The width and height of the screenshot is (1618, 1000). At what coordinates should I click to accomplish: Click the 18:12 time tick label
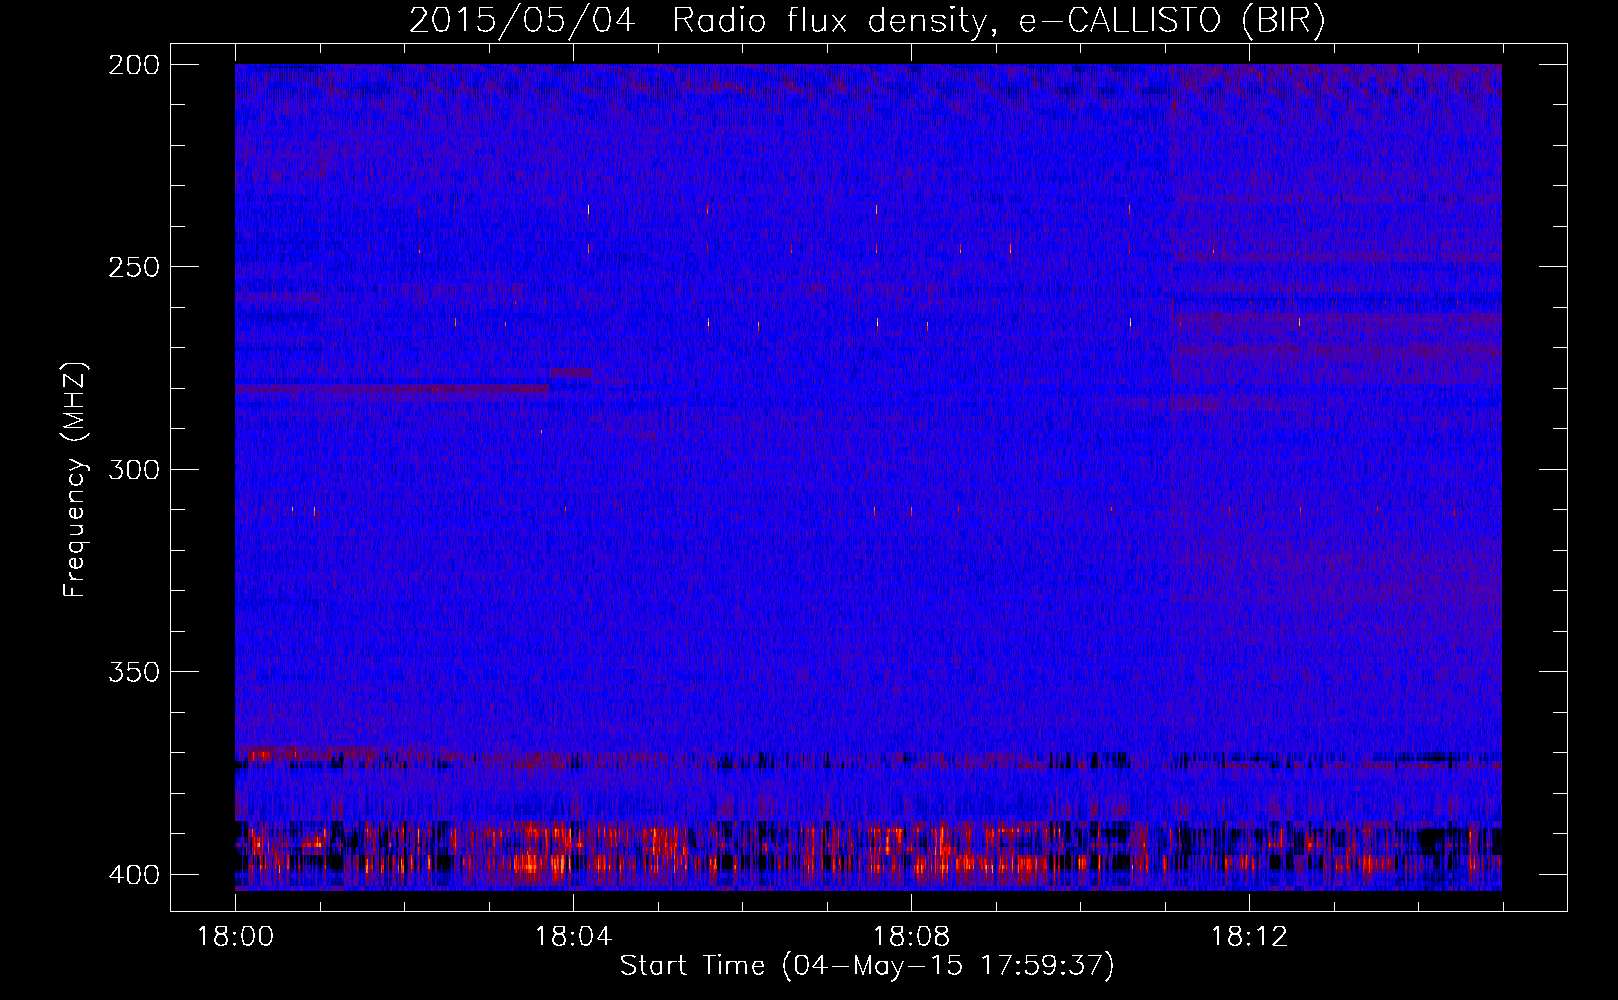coord(1249,936)
